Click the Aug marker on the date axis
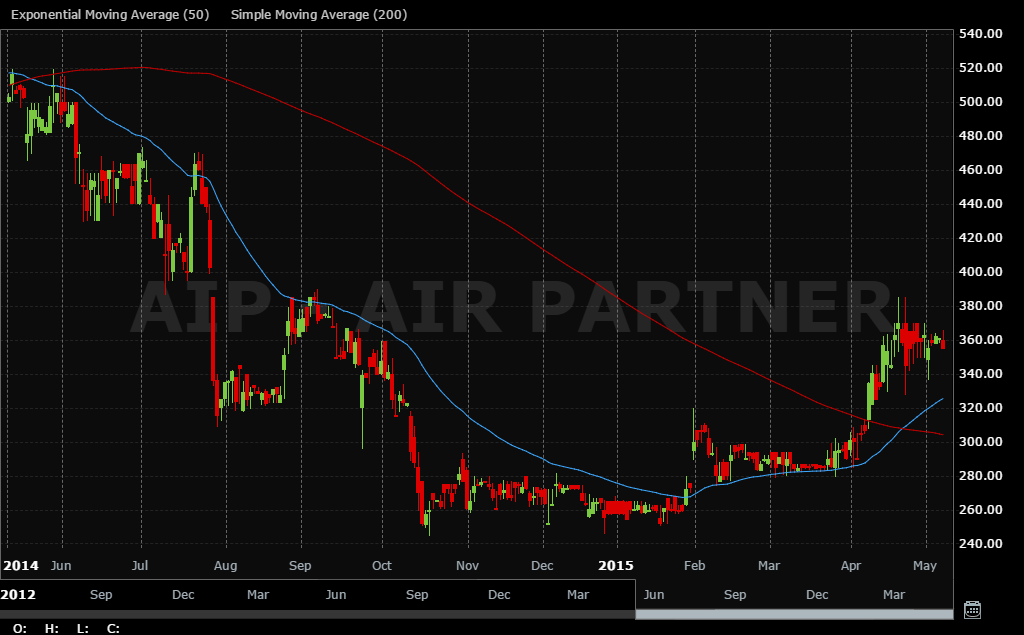Viewport: 1024px width, 635px height. coord(226,565)
